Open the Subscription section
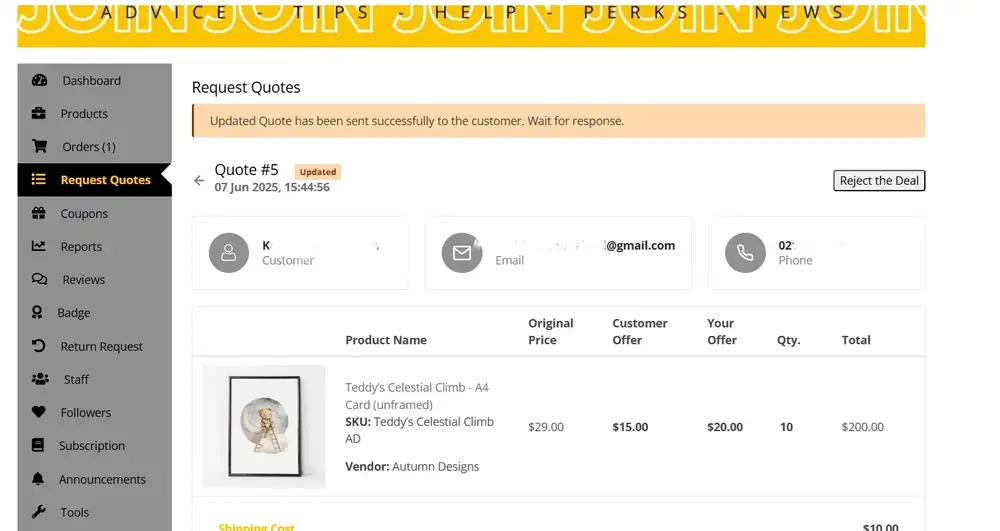The image size is (1000, 531). click(94, 446)
